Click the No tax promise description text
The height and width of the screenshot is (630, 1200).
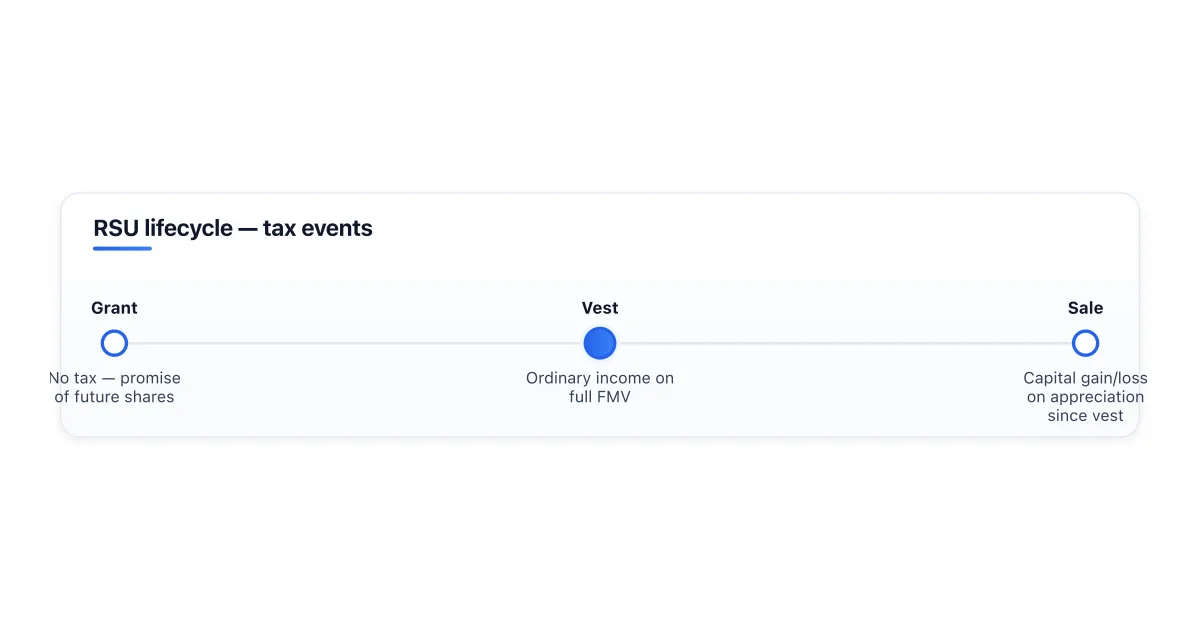click(115, 388)
